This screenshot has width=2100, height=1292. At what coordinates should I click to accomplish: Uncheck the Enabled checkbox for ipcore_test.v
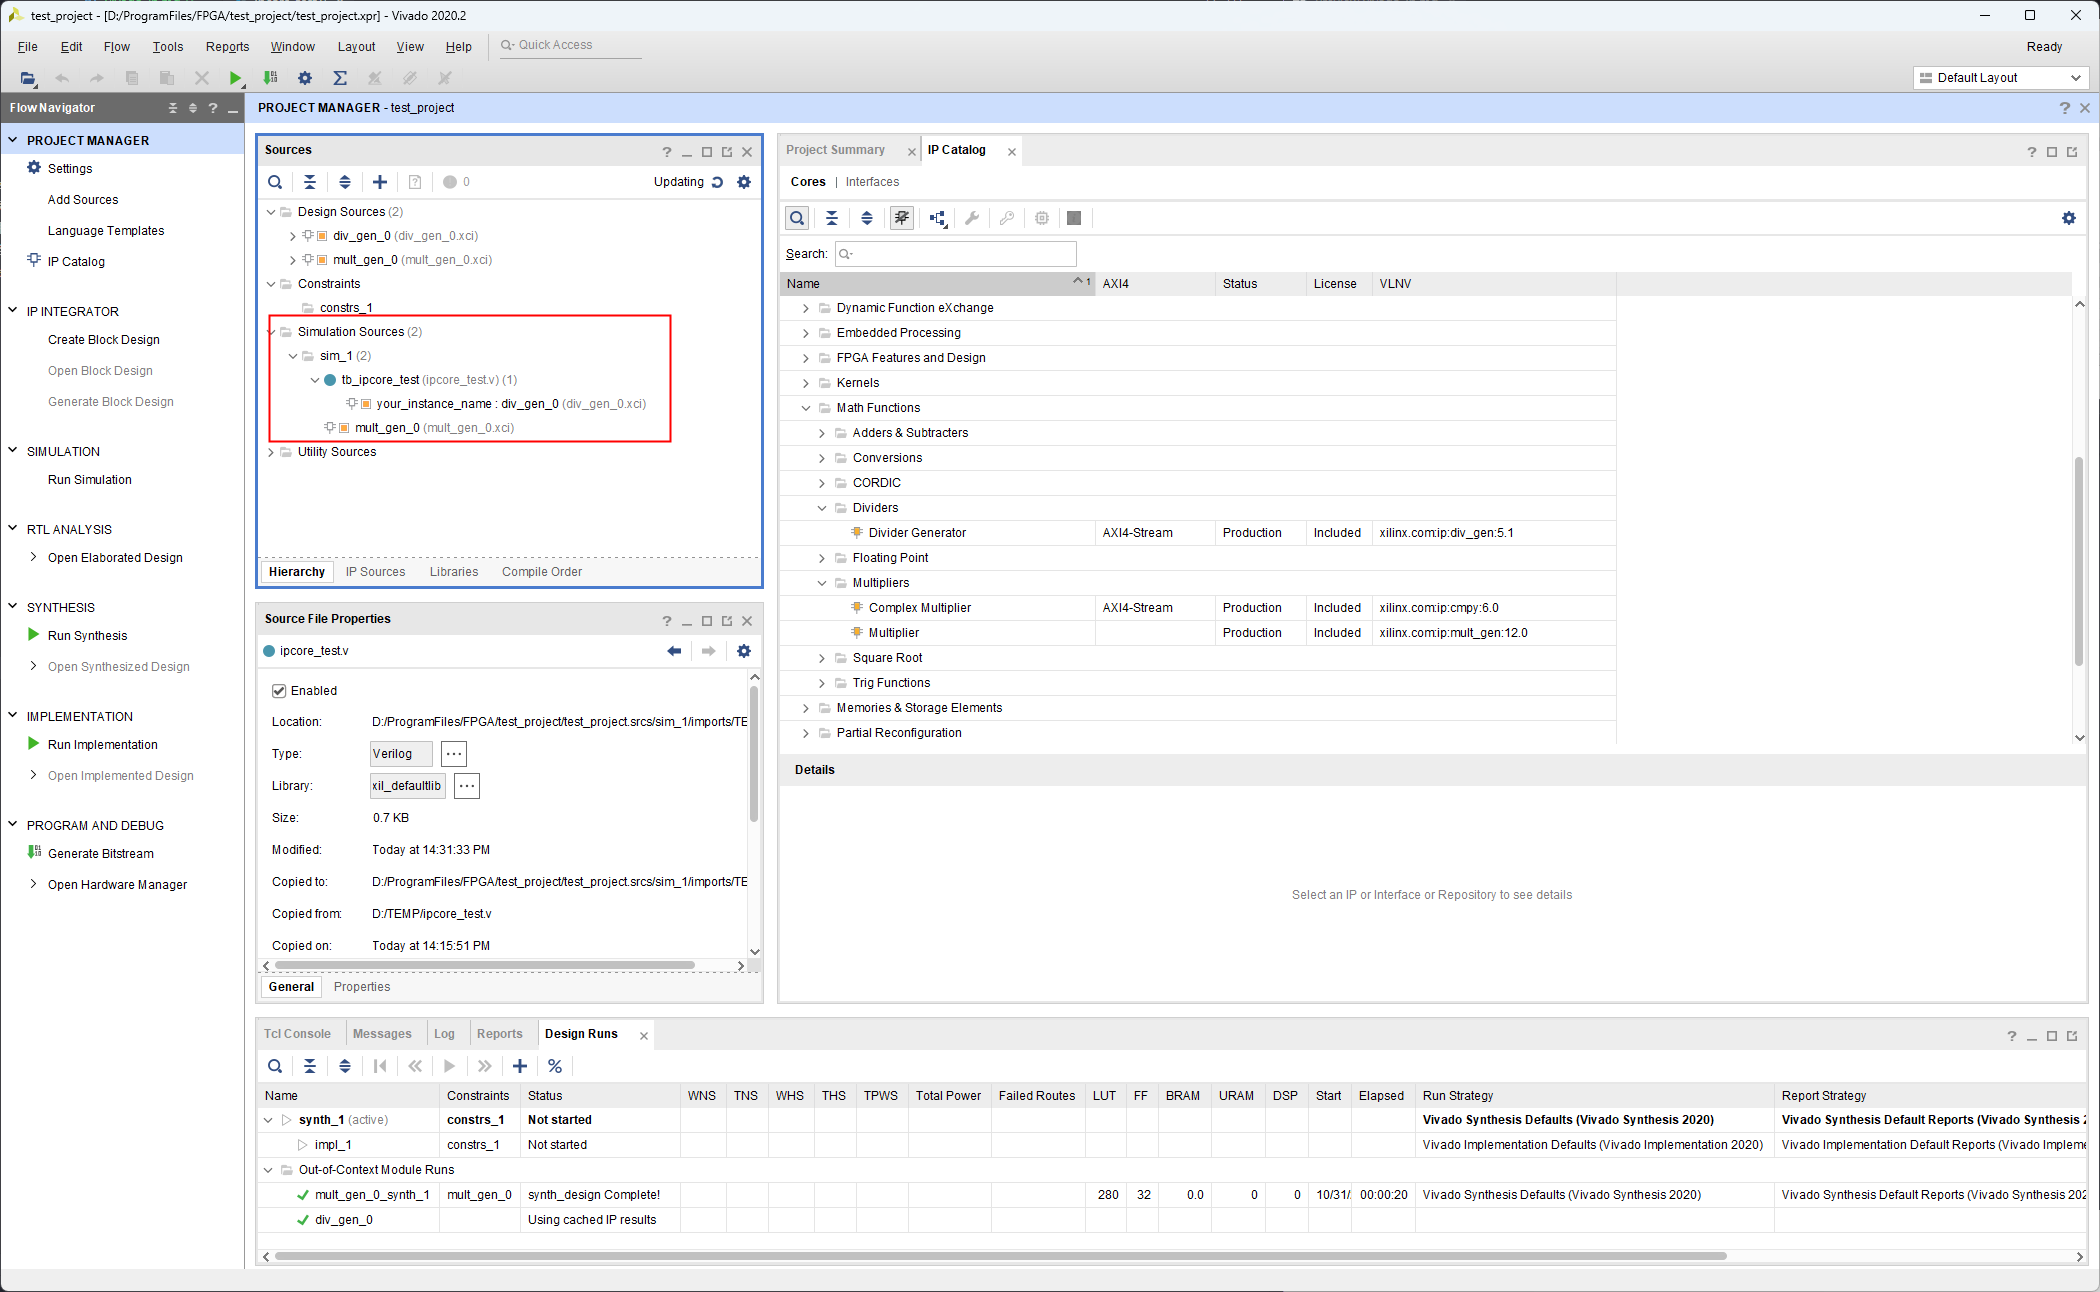click(x=279, y=691)
